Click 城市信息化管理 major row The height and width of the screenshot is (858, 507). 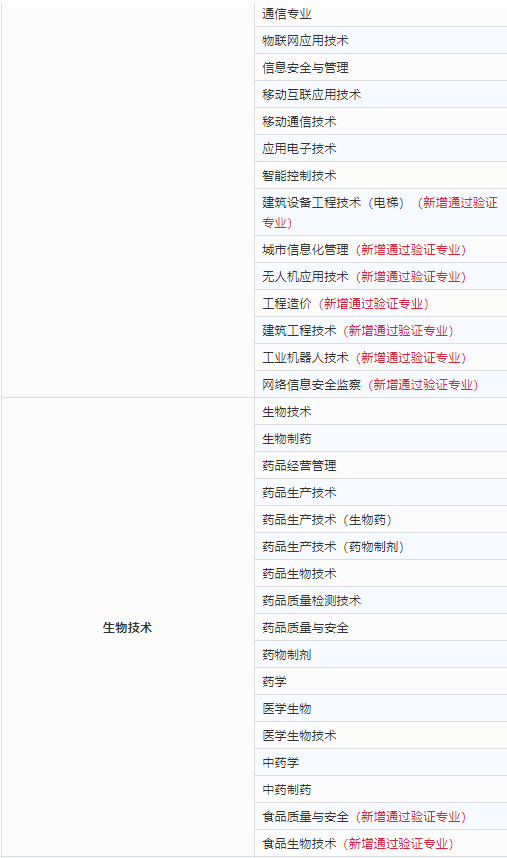click(x=381, y=250)
